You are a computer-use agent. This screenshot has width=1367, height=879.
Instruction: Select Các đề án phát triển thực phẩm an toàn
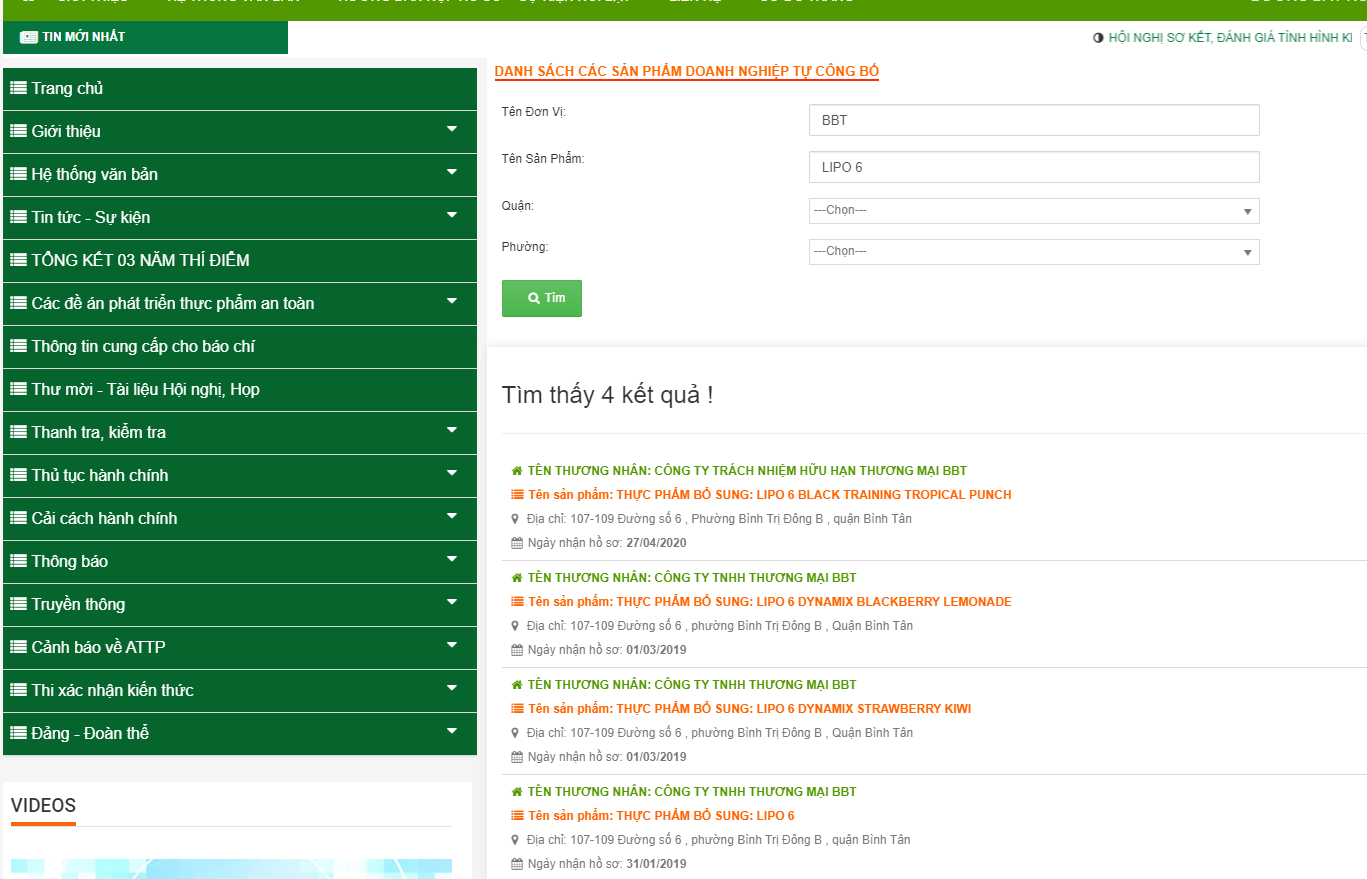[240, 304]
